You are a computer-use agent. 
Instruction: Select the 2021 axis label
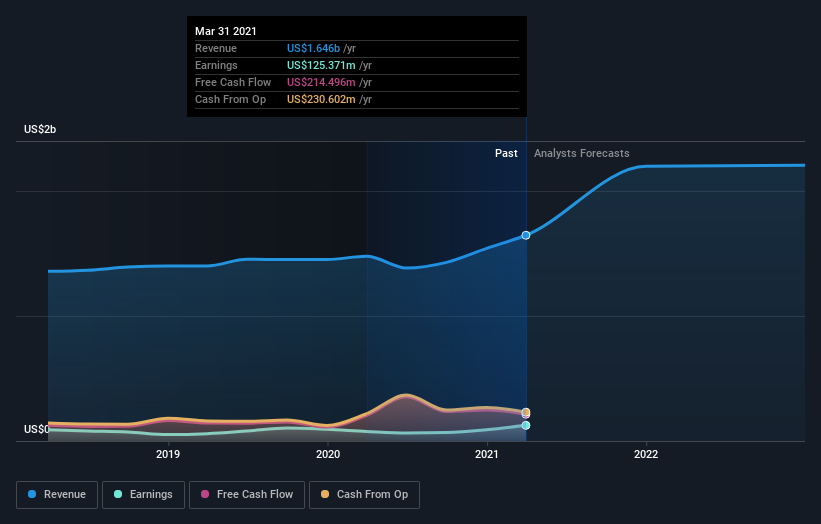click(x=487, y=454)
